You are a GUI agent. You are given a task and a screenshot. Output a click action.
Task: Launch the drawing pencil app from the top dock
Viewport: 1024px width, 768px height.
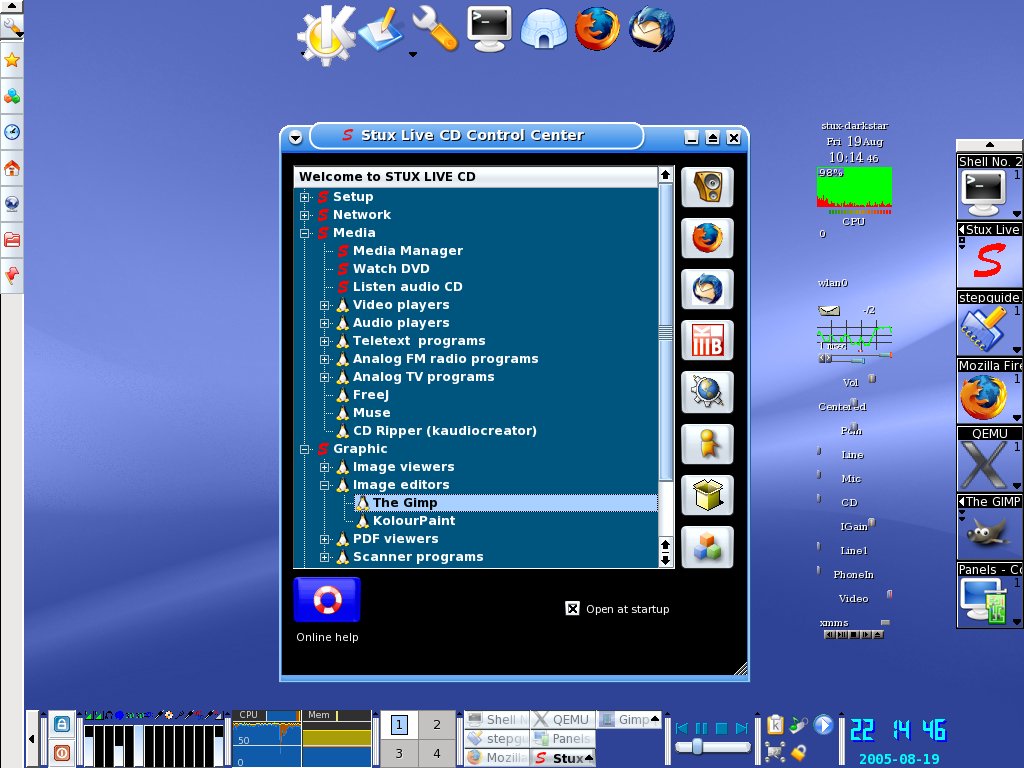(381, 29)
